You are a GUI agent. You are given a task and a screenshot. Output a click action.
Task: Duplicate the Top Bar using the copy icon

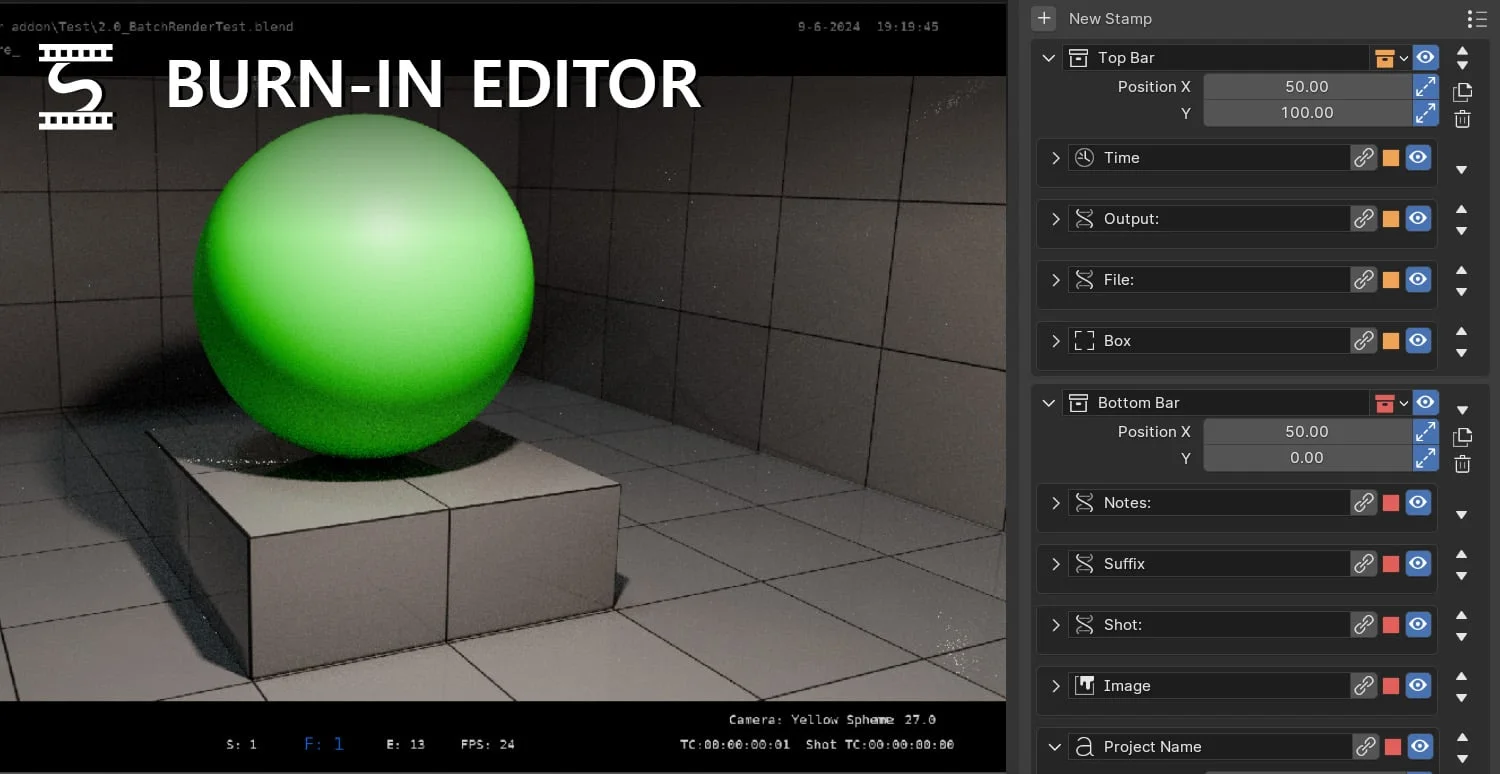click(1462, 91)
